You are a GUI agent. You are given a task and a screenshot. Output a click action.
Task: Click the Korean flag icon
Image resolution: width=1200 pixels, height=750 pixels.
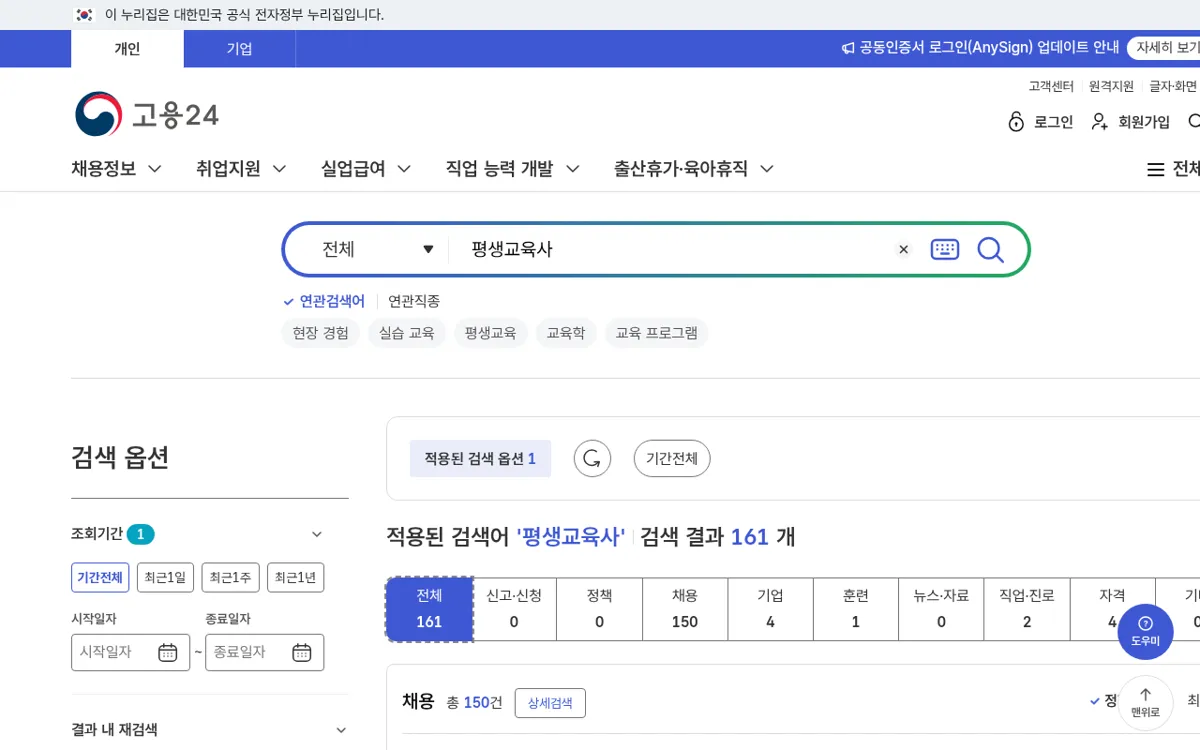tap(84, 15)
